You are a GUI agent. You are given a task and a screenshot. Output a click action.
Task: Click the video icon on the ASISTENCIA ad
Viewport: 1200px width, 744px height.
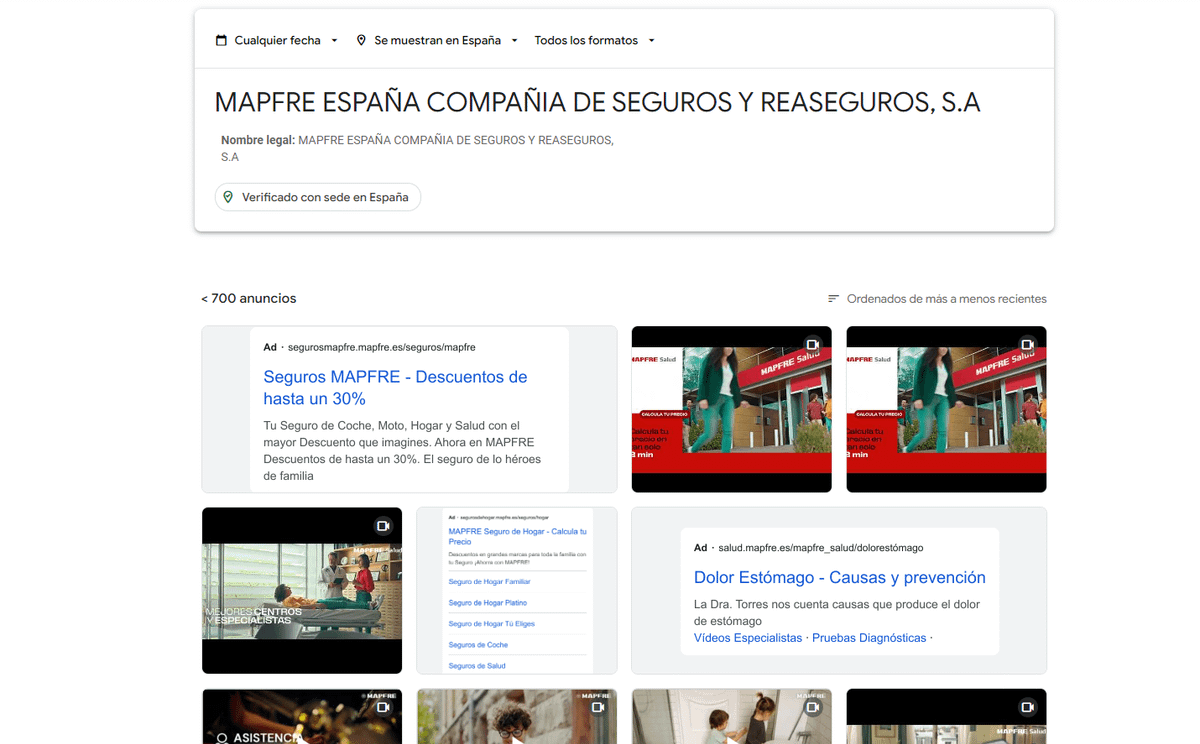pos(383,707)
